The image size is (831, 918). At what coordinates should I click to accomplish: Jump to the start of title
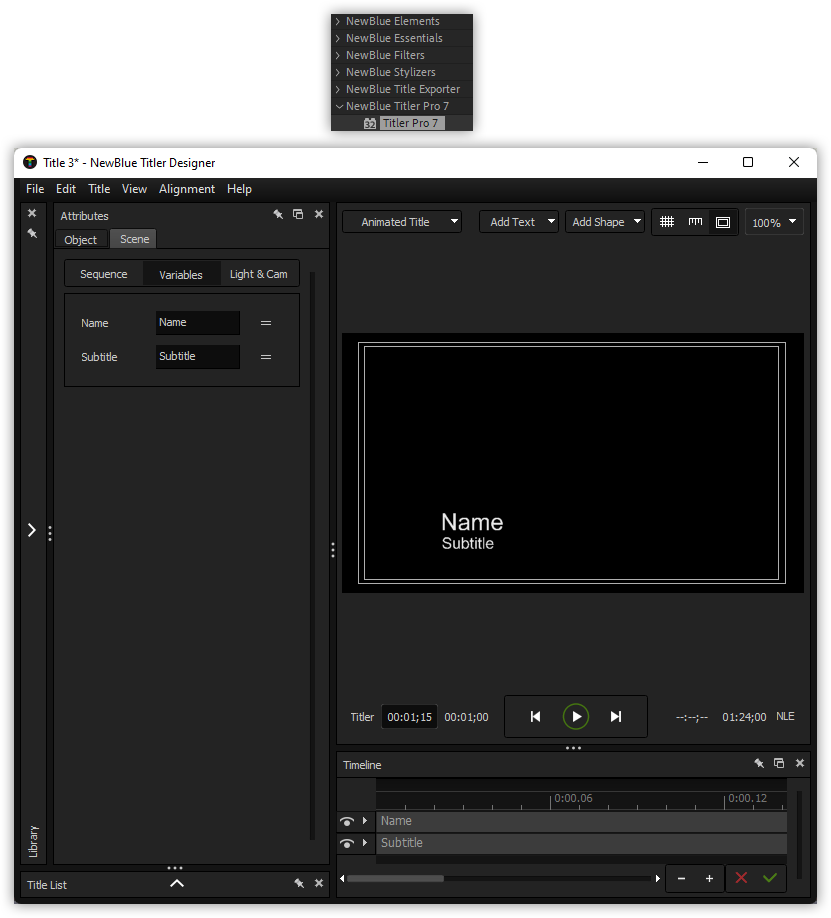click(535, 717)
